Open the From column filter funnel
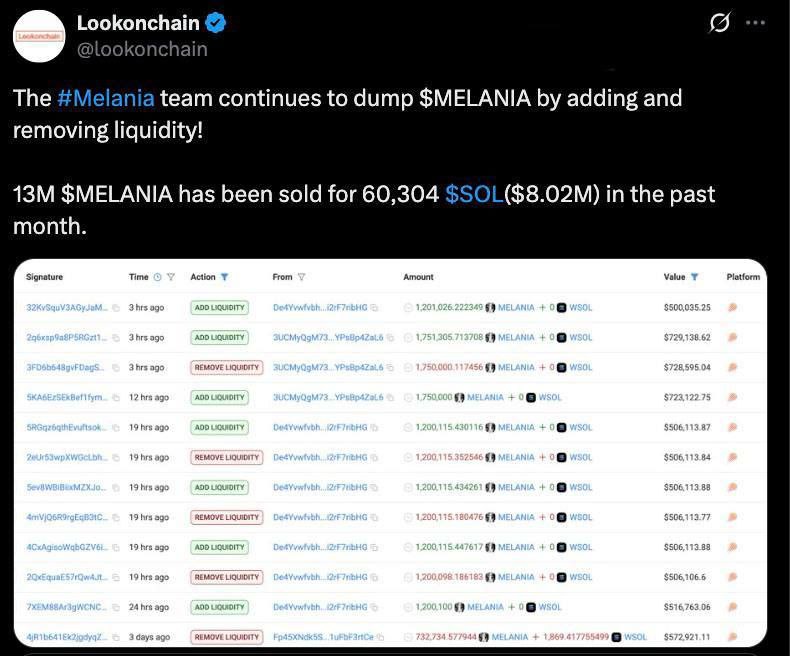 pos(301,277)
